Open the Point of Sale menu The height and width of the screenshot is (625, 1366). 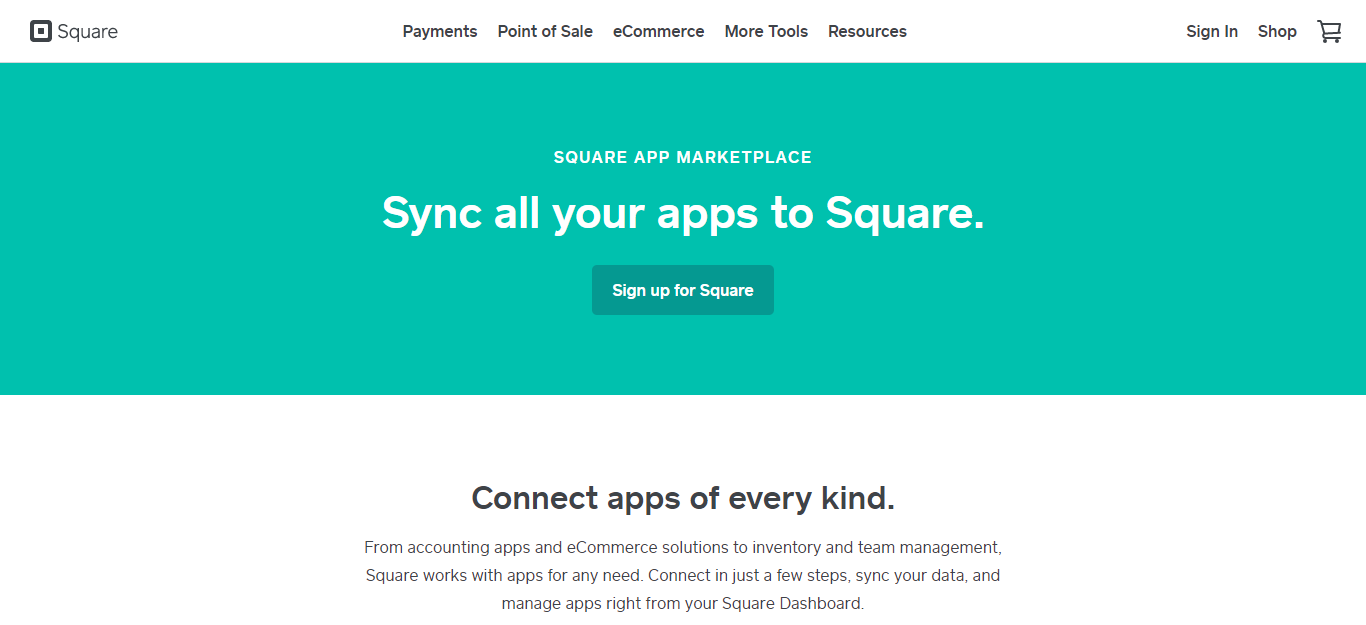click(545, 31)
